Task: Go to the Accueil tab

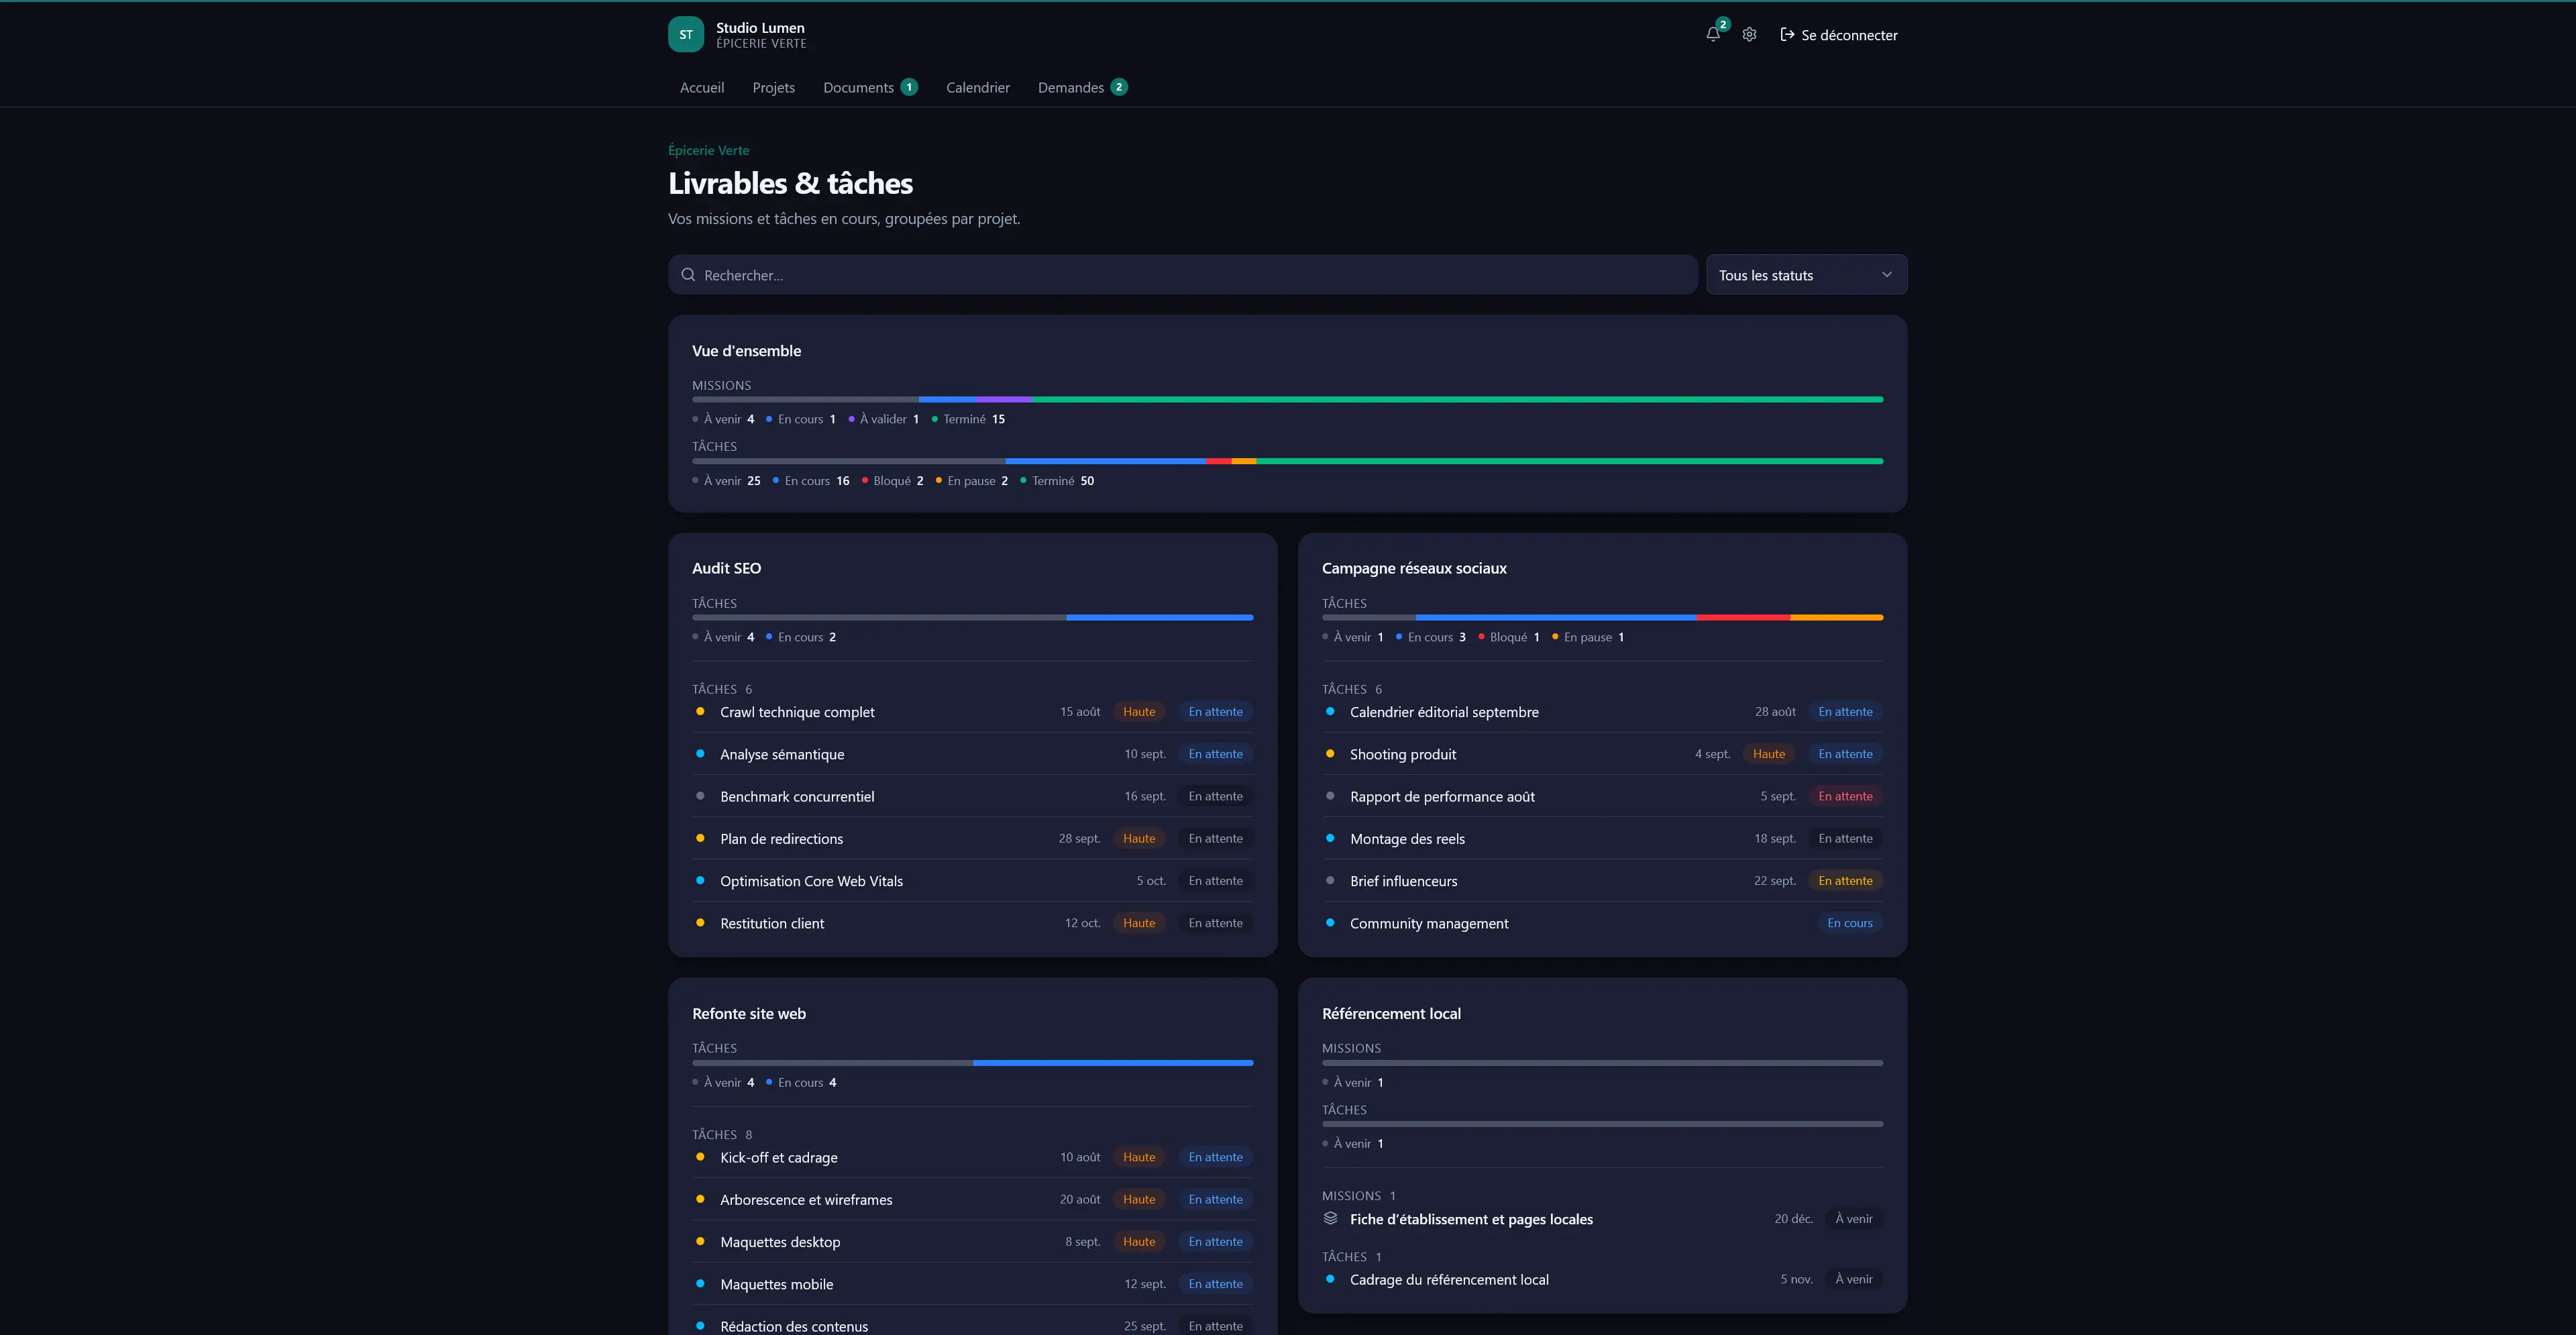Action: [x=702, y=88]
